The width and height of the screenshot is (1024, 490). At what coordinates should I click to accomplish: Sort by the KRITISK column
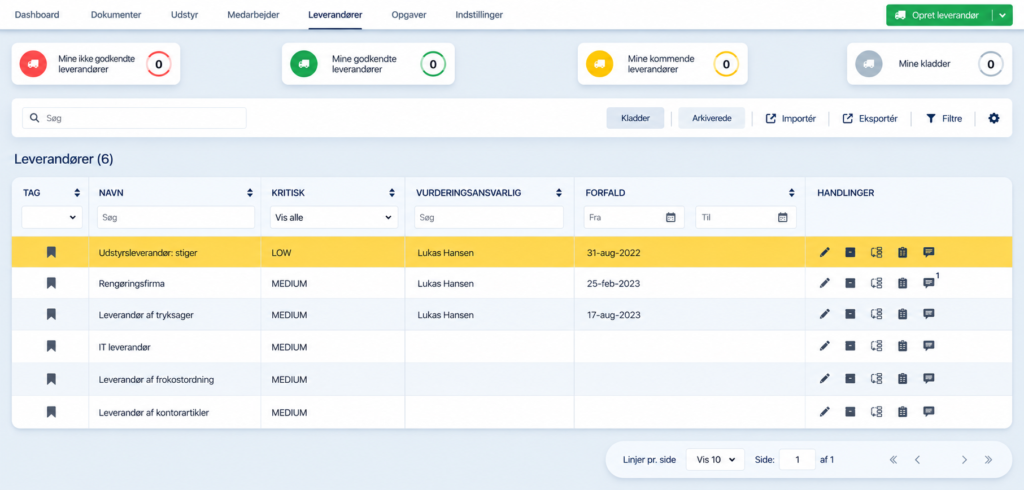(392, 193)
